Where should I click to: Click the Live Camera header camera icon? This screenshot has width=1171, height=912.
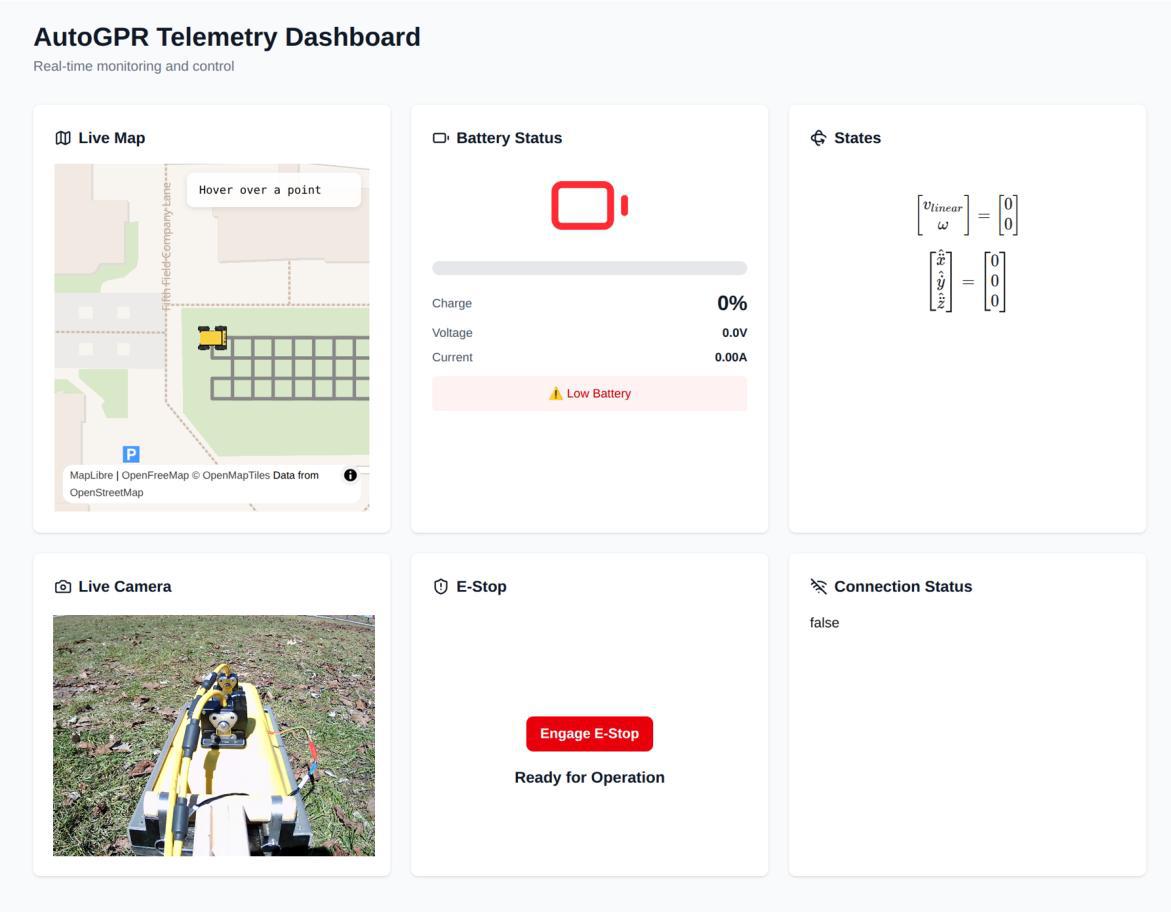coord(63,587)
